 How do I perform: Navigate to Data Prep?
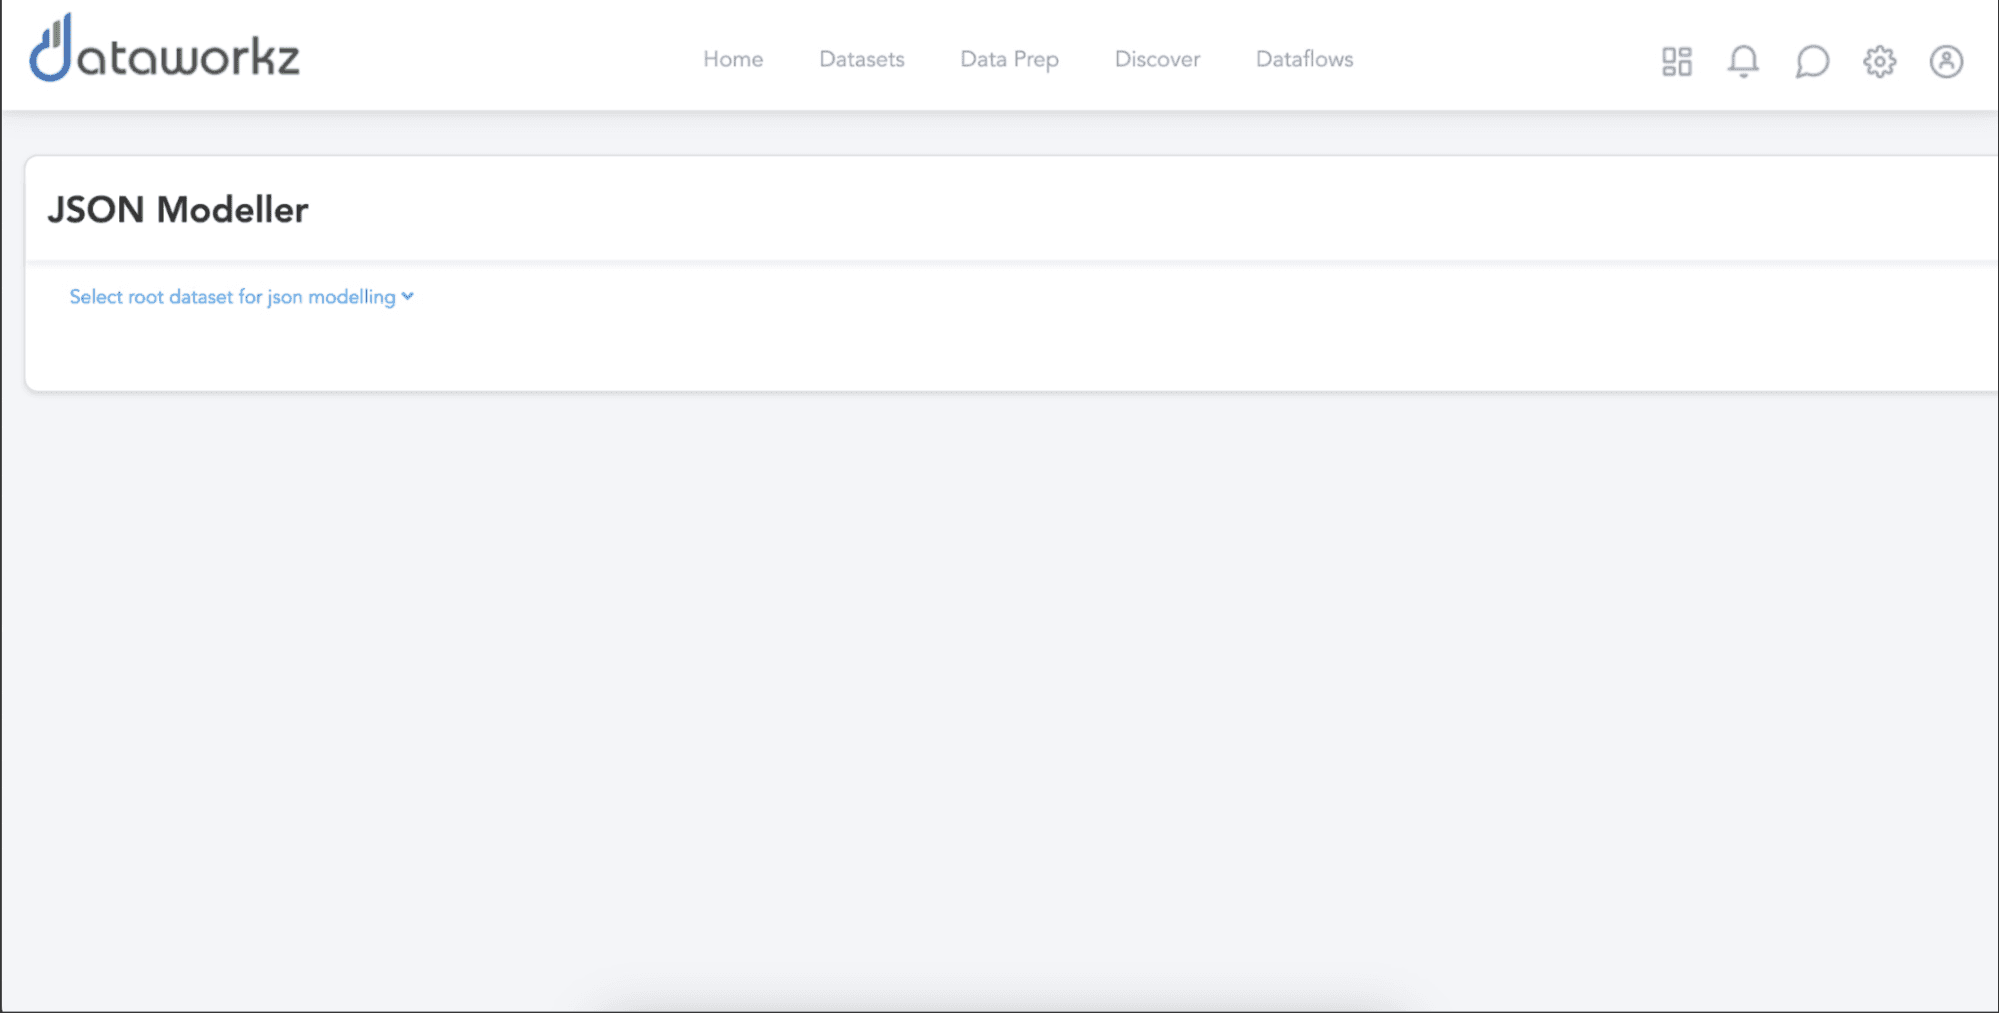click(1009, 59)
